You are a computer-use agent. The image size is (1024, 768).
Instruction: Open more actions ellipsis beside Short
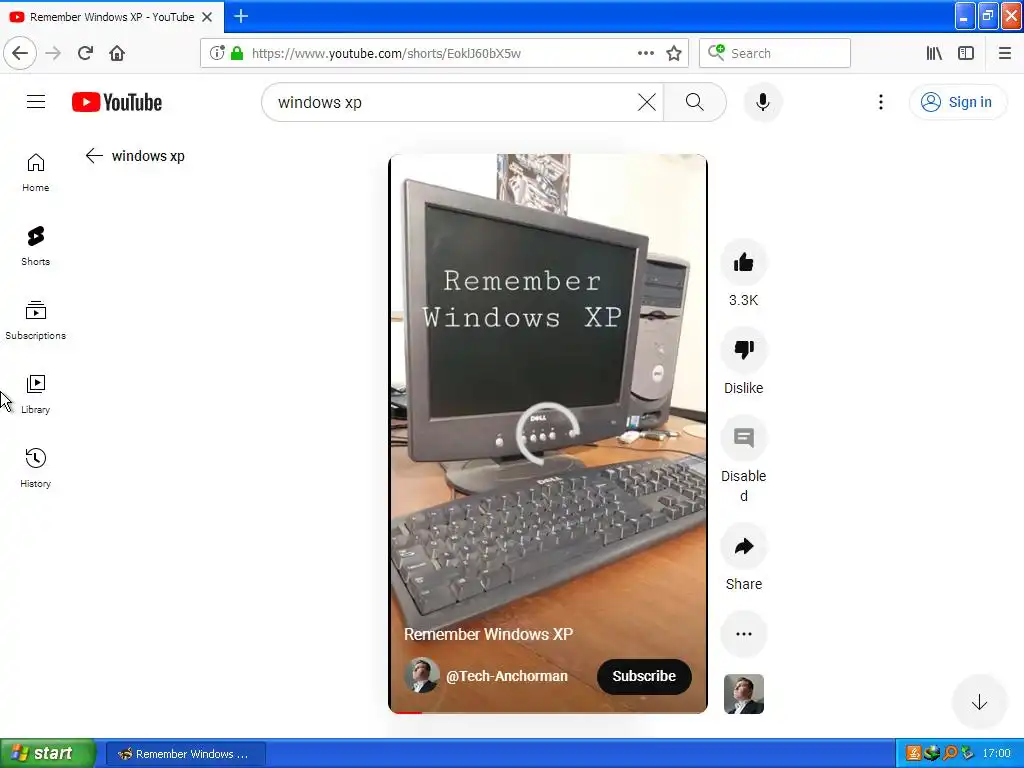coord(743,633)
